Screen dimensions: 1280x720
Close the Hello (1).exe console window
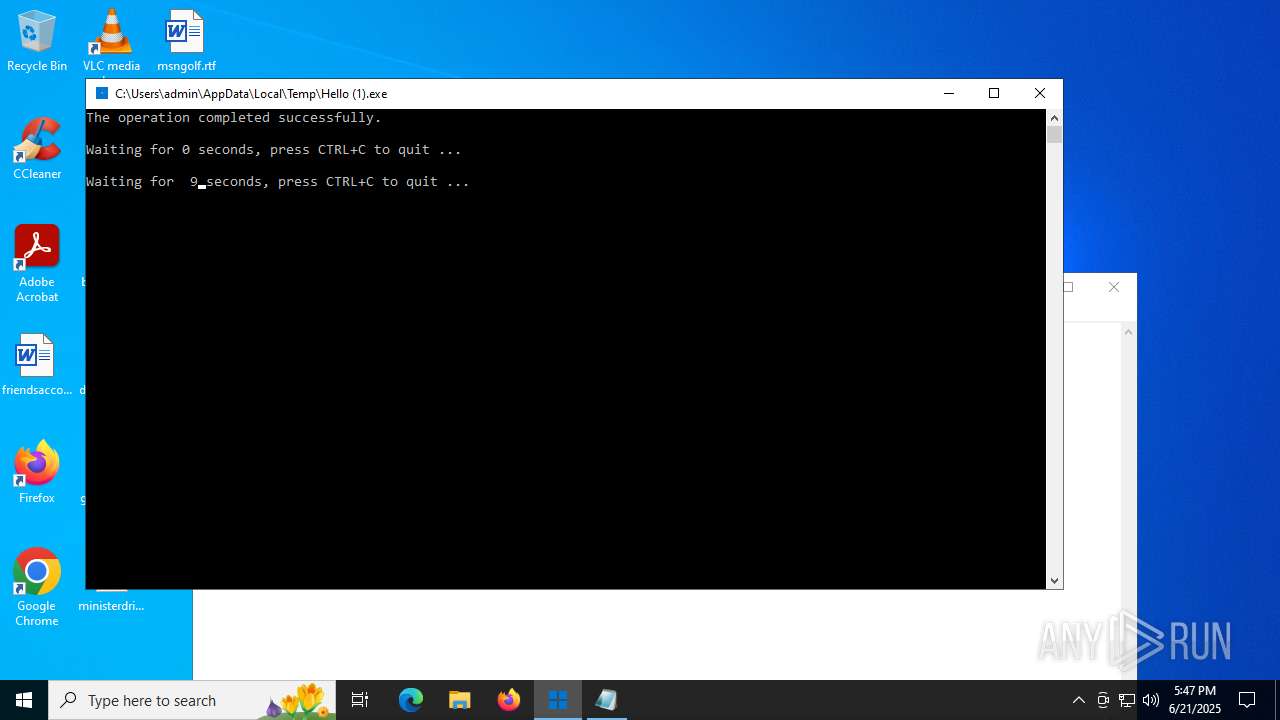(1040, 93)
